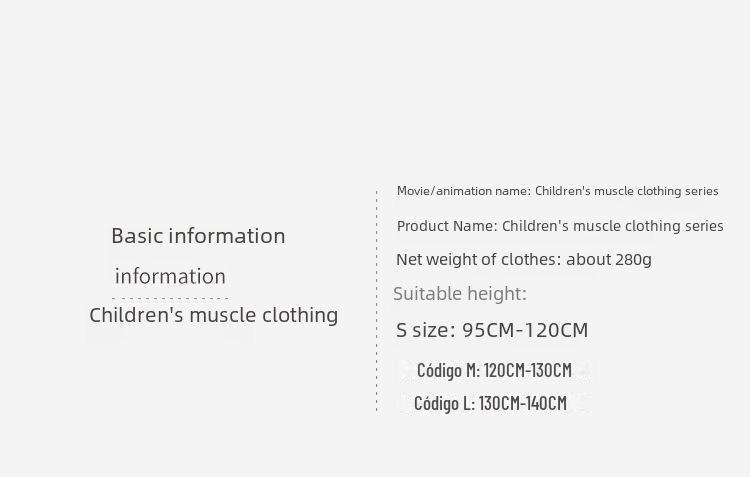Screen dimensions: 750x477
Task: Click the horizontal dashed line under 'information'
Action: (170, 298)
